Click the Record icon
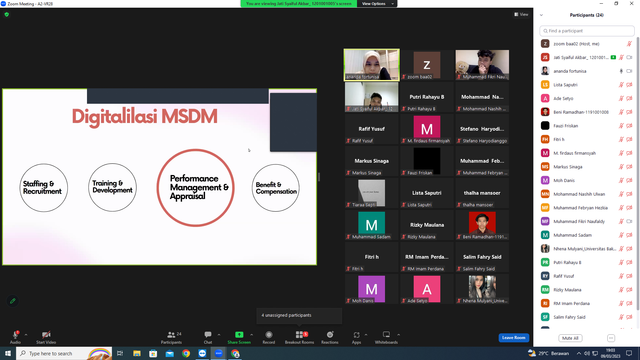Viewport: 640px width, 360px height. pos(269,335)
